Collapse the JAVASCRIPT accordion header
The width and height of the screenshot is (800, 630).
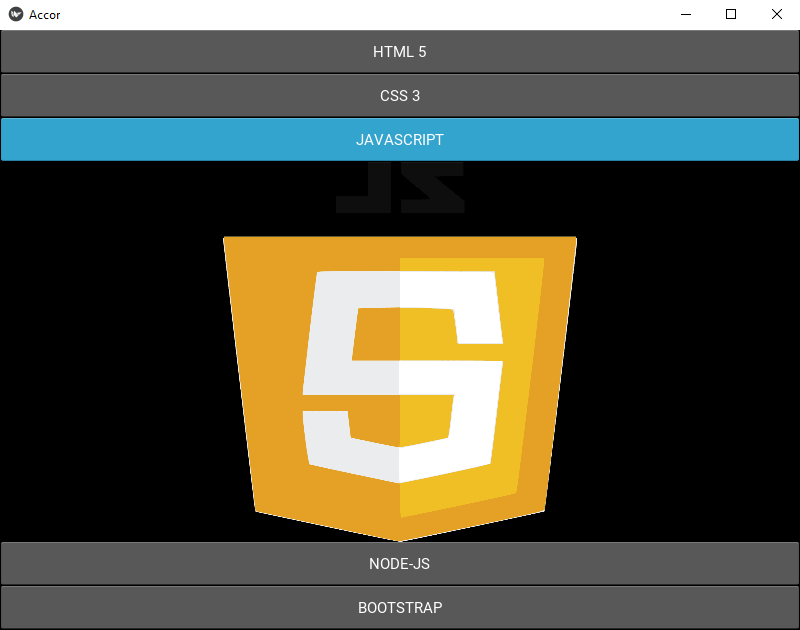coord(400,139)
